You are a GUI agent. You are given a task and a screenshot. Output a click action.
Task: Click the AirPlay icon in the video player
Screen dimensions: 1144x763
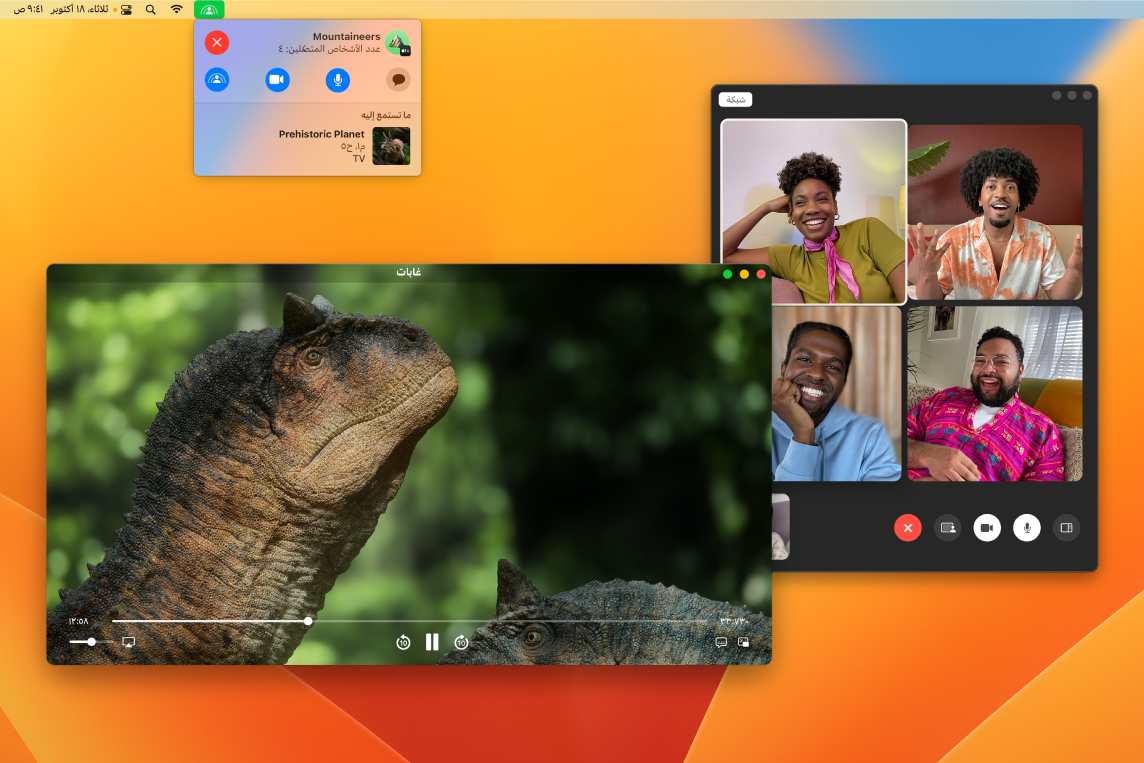coord(129,642)
